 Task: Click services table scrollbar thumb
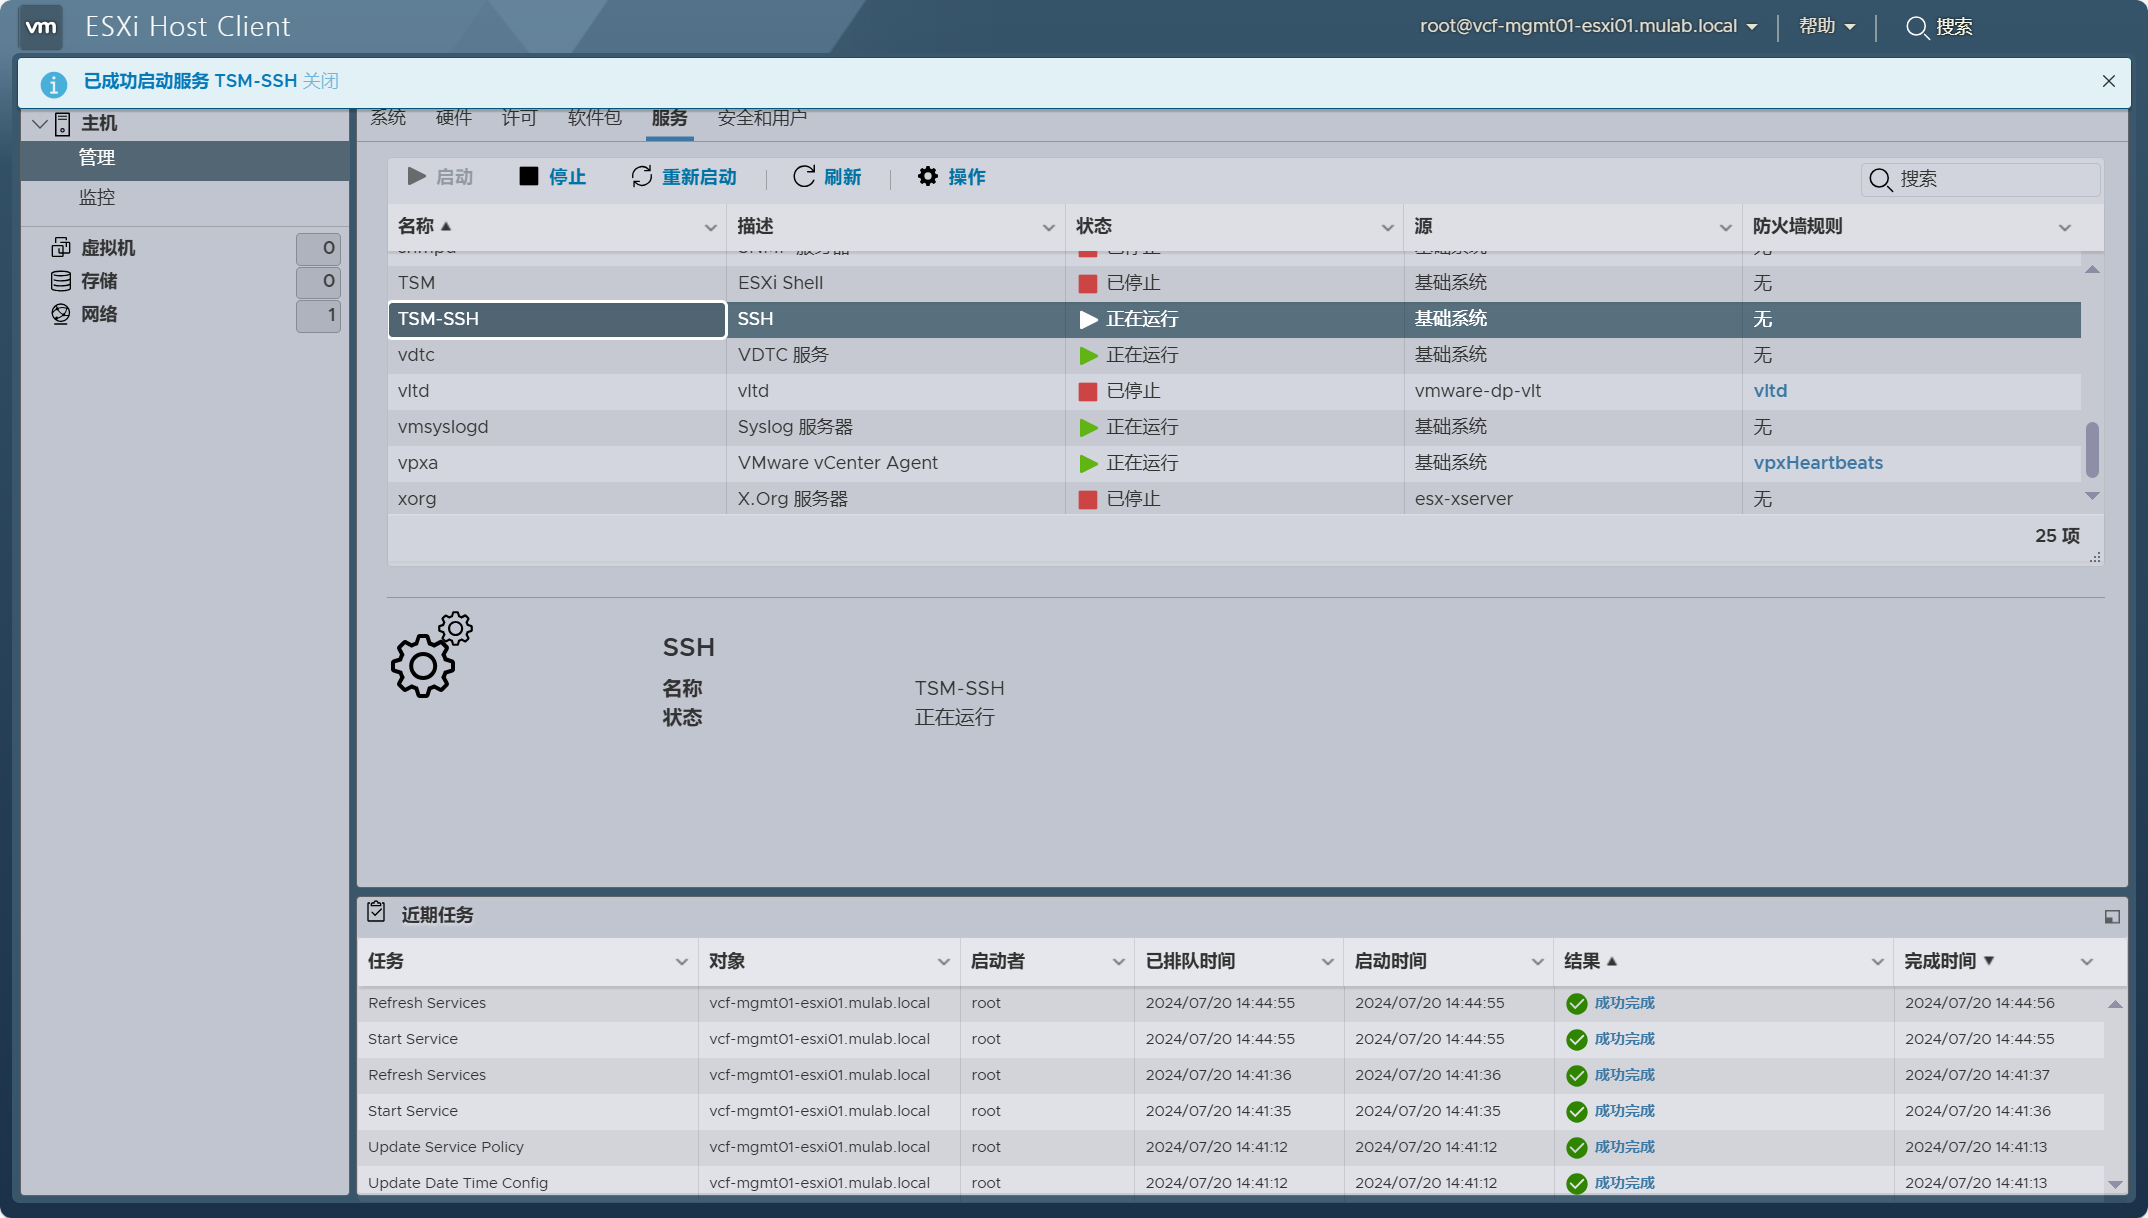2092,450
